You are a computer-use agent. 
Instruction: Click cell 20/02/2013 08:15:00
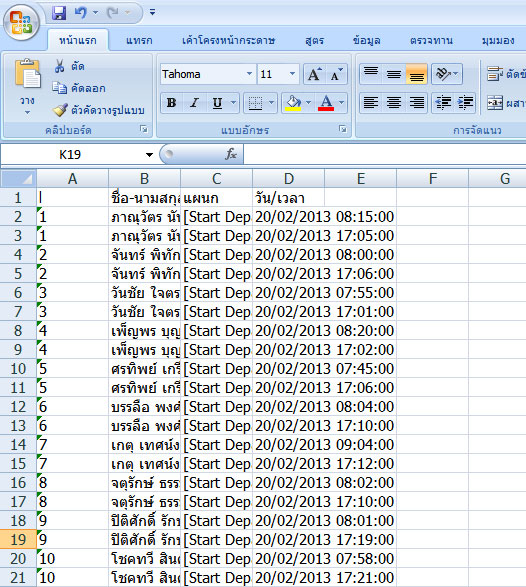click(324, 217)
